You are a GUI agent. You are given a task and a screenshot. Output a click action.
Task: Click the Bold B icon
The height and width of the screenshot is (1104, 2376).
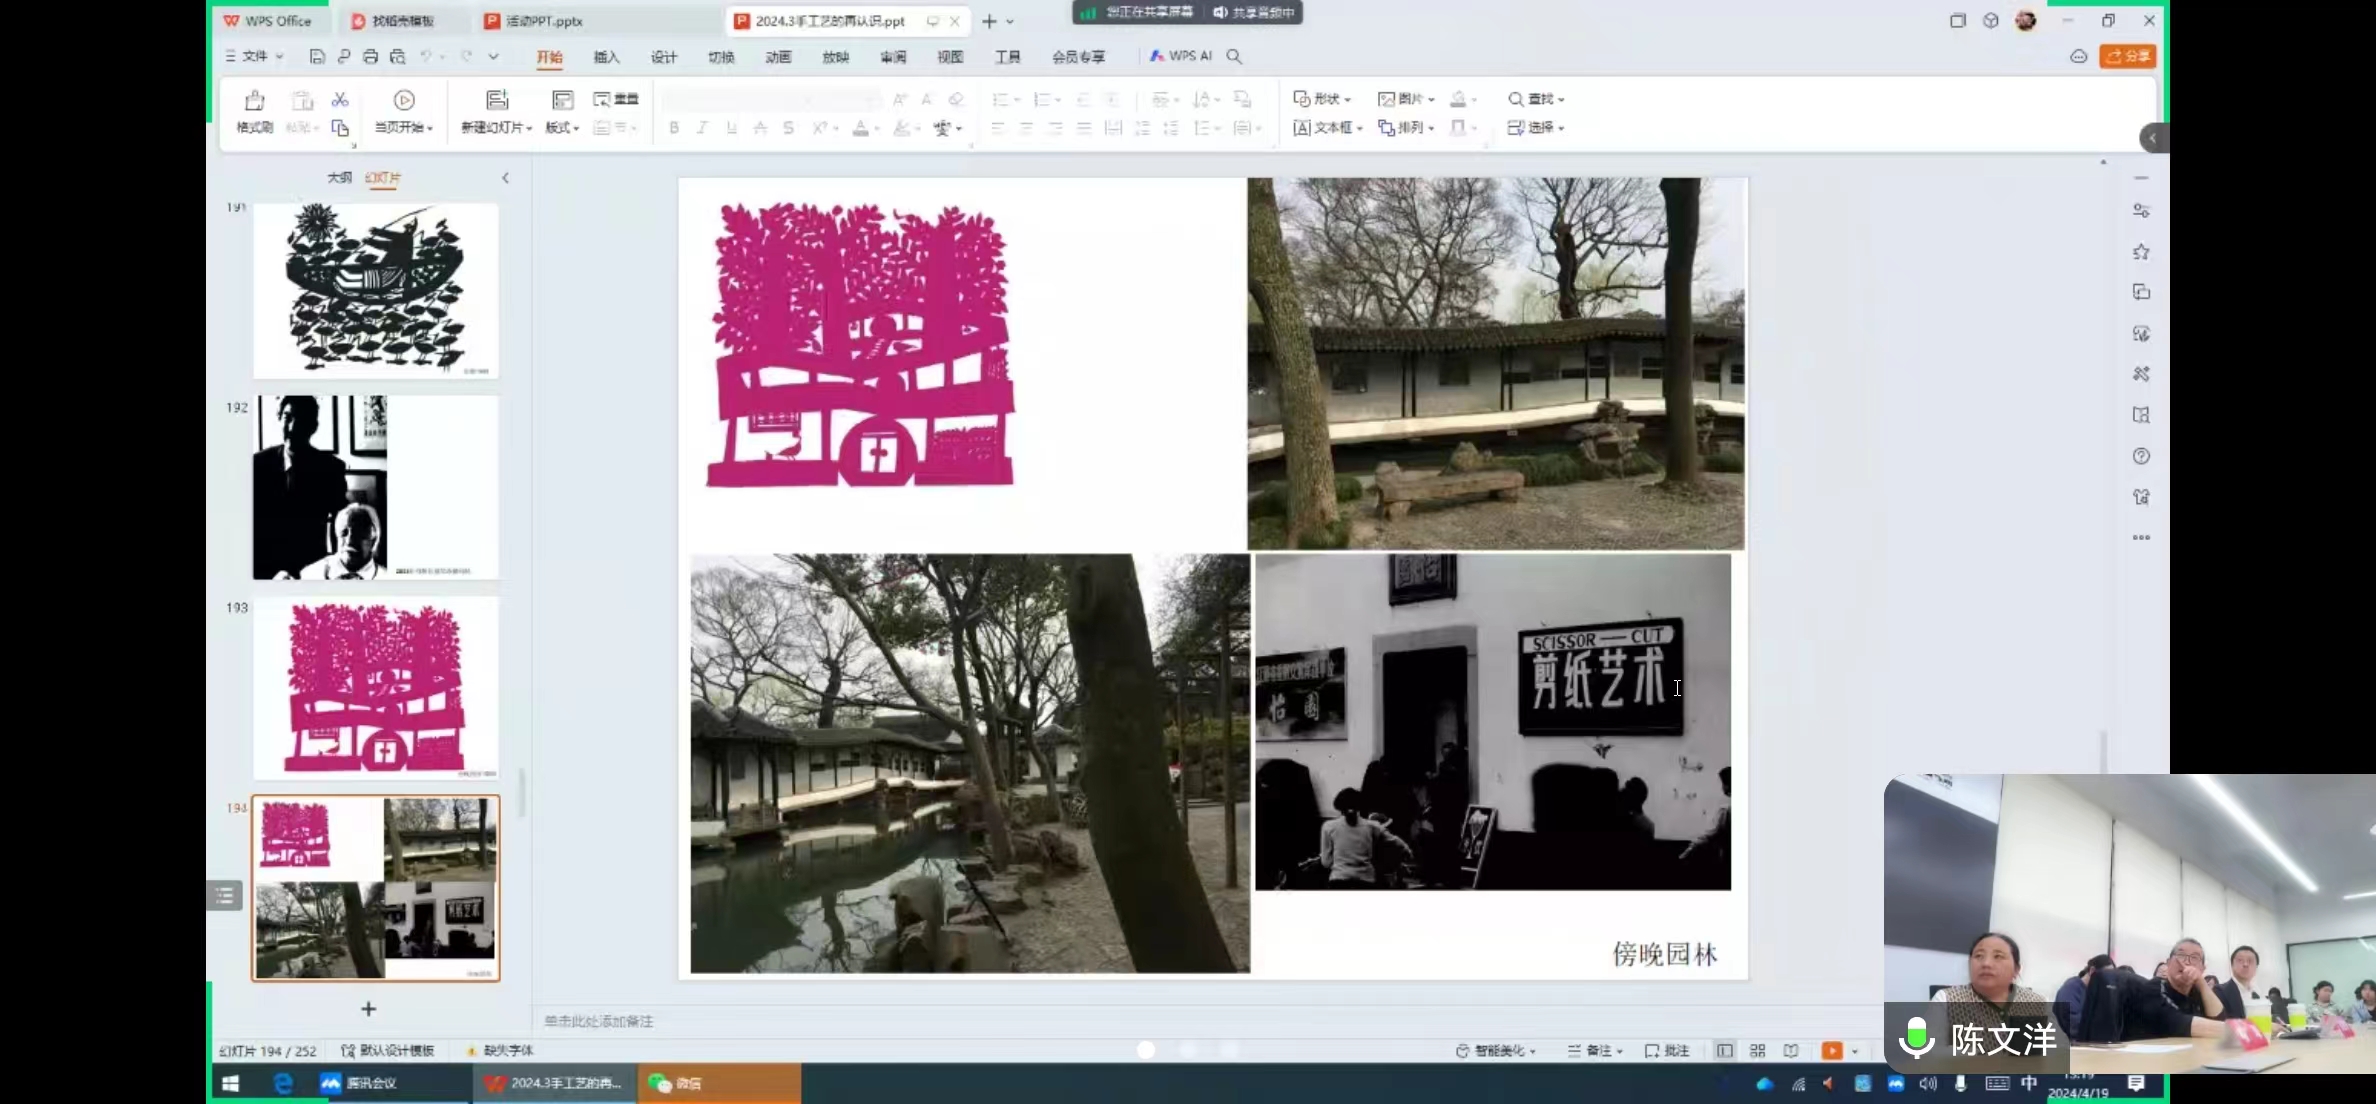coord(674,128)
